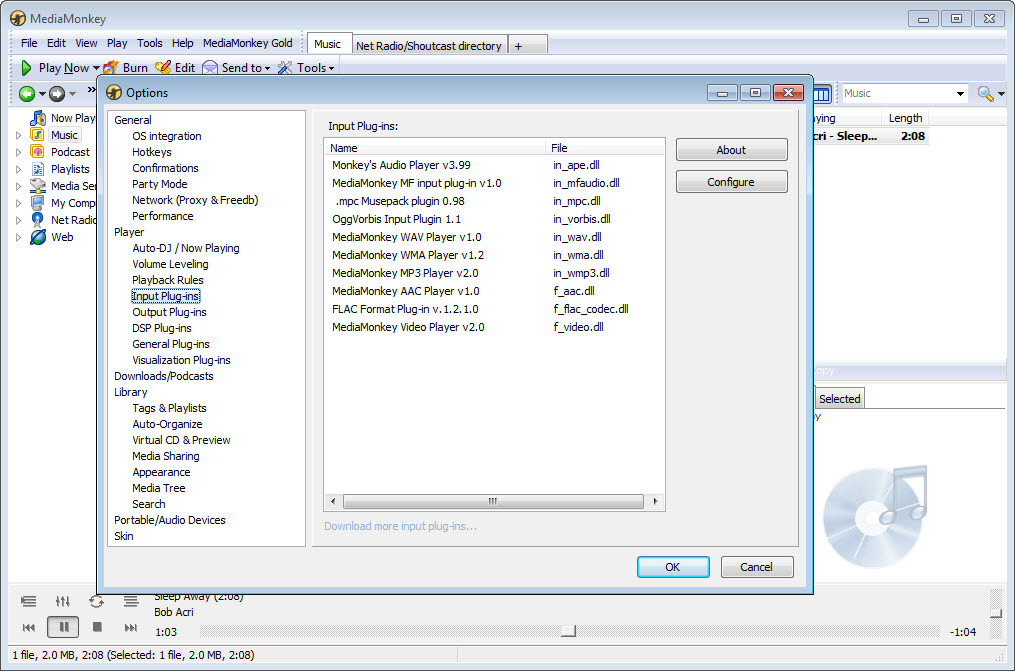Select Volume Leveling in the Options tree

[170, 264]
